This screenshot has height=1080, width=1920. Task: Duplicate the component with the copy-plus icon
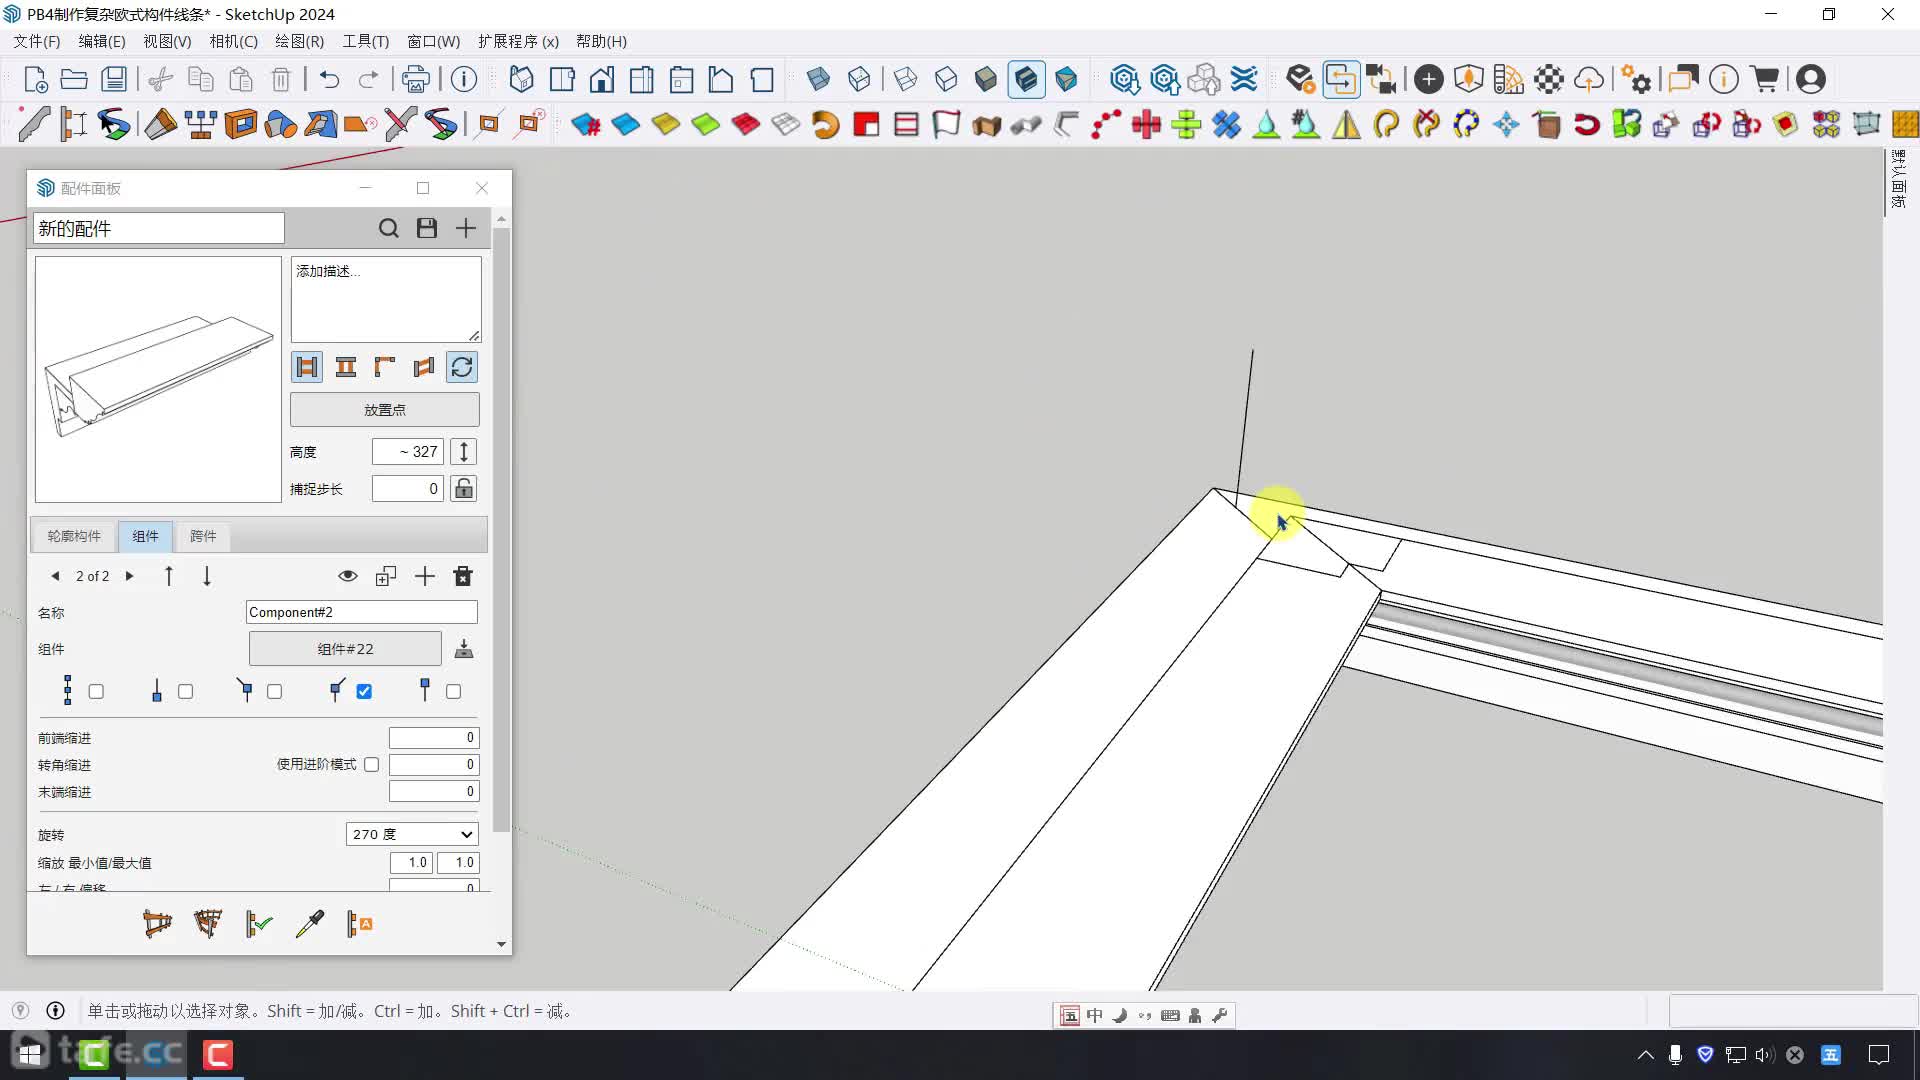point(386,576)
